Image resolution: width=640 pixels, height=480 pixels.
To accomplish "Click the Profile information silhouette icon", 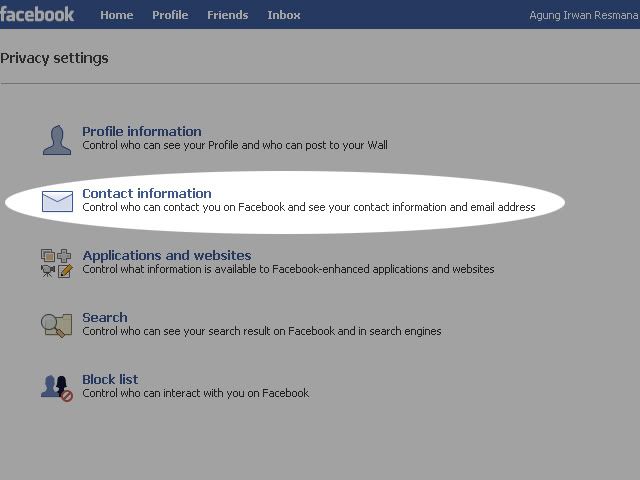I will click(57, 140).
